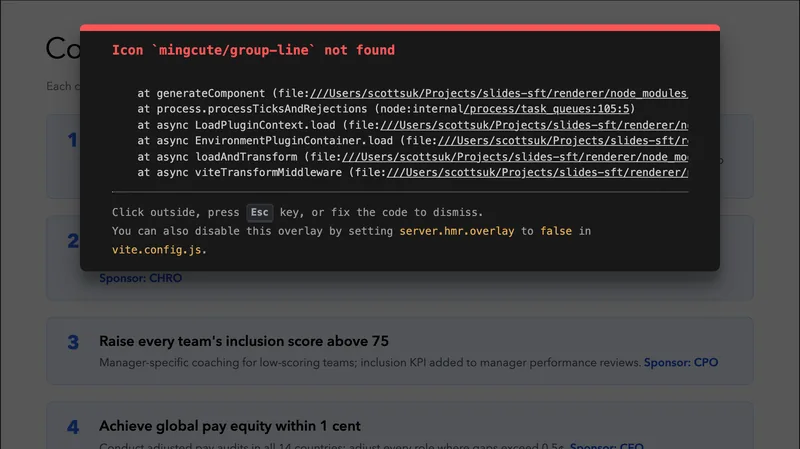Click the orange 'false' value text
Image resolution: width=800 pixels, height=449 pixels.
click(556, 231)
